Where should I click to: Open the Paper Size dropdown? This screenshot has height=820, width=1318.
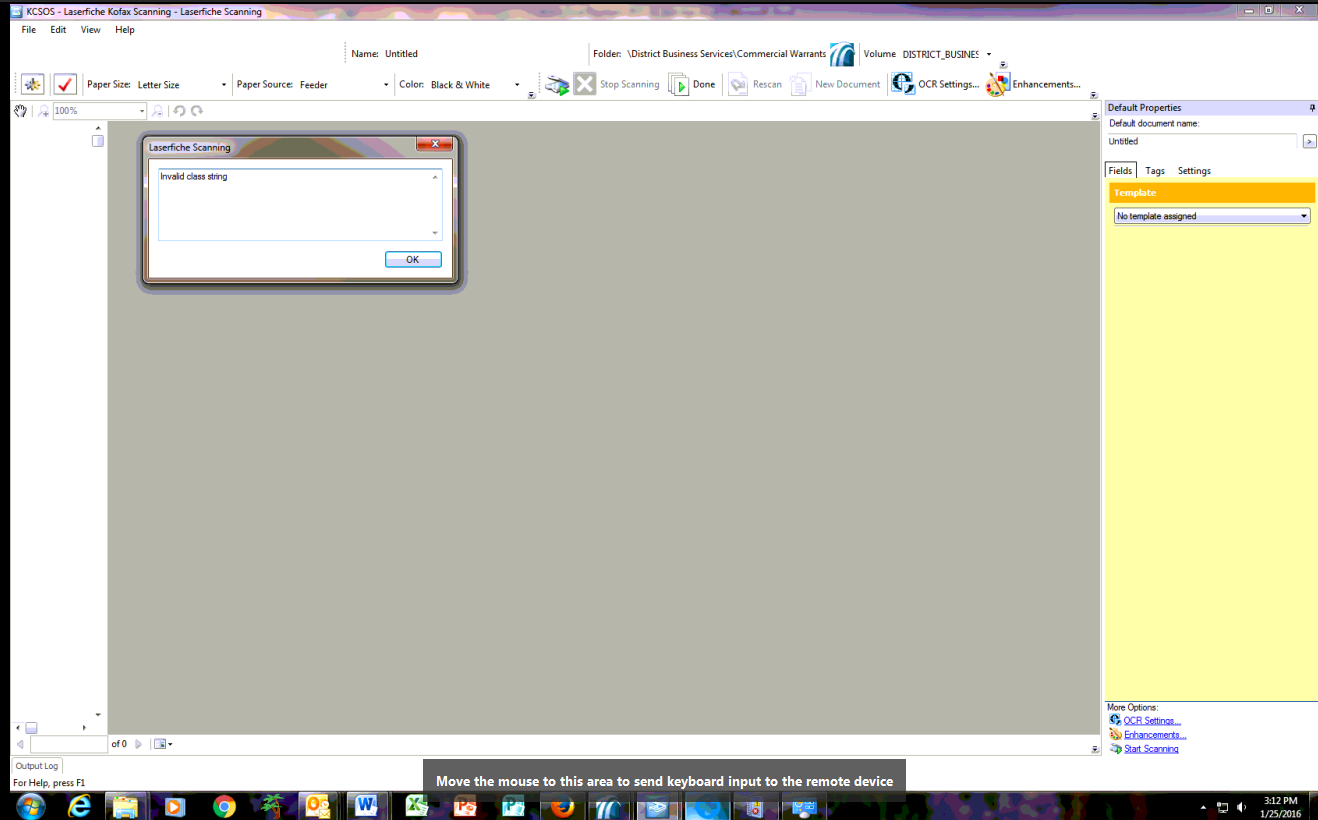click(x=224, y=85)
